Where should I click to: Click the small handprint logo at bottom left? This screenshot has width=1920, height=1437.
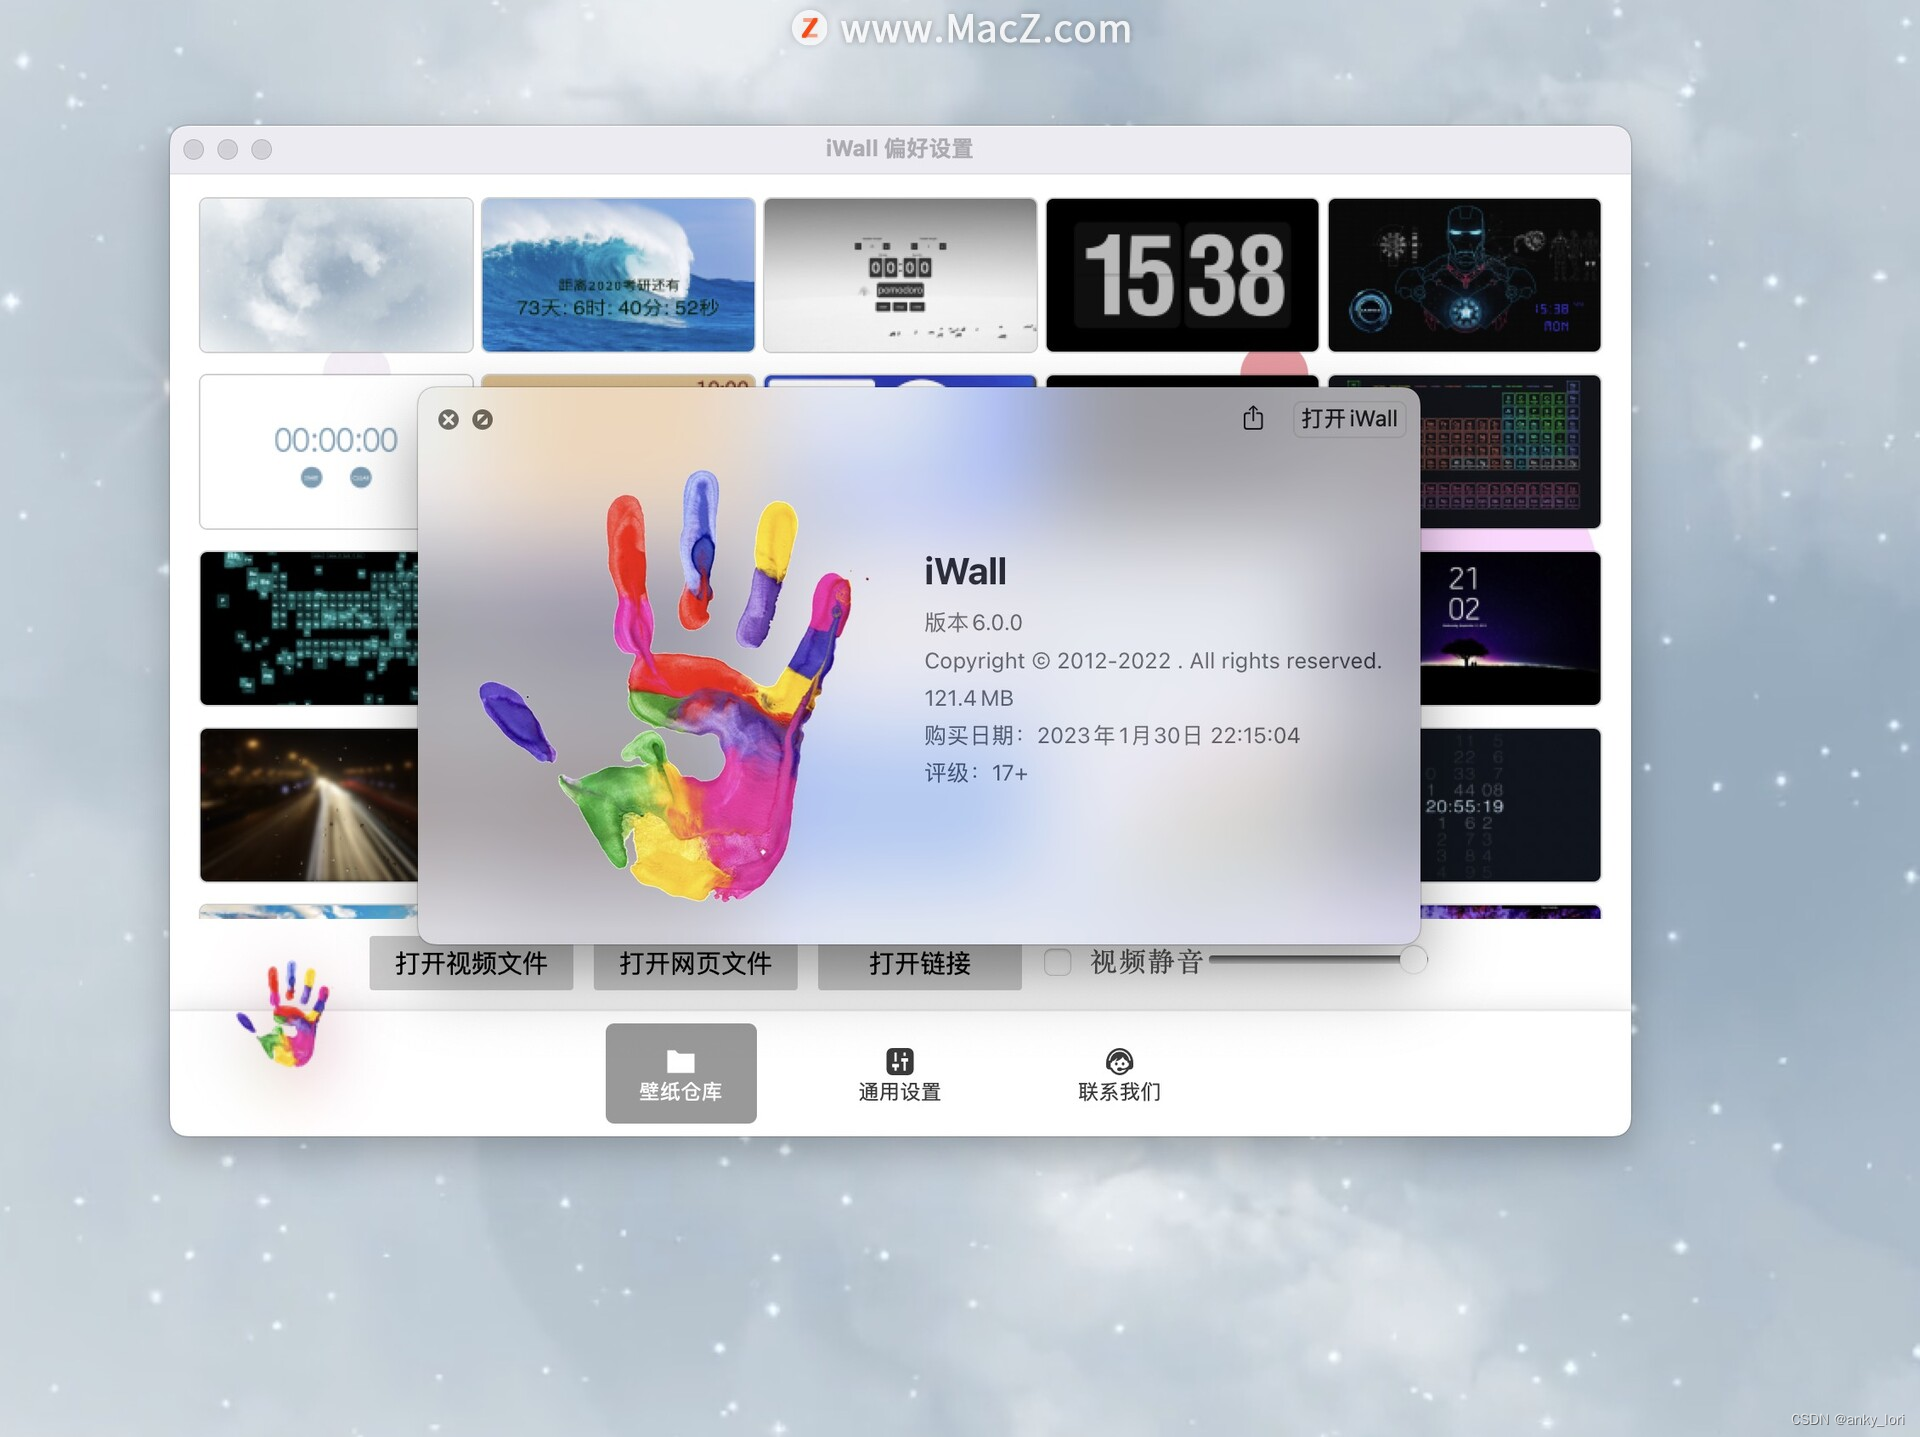point(285,1013)
